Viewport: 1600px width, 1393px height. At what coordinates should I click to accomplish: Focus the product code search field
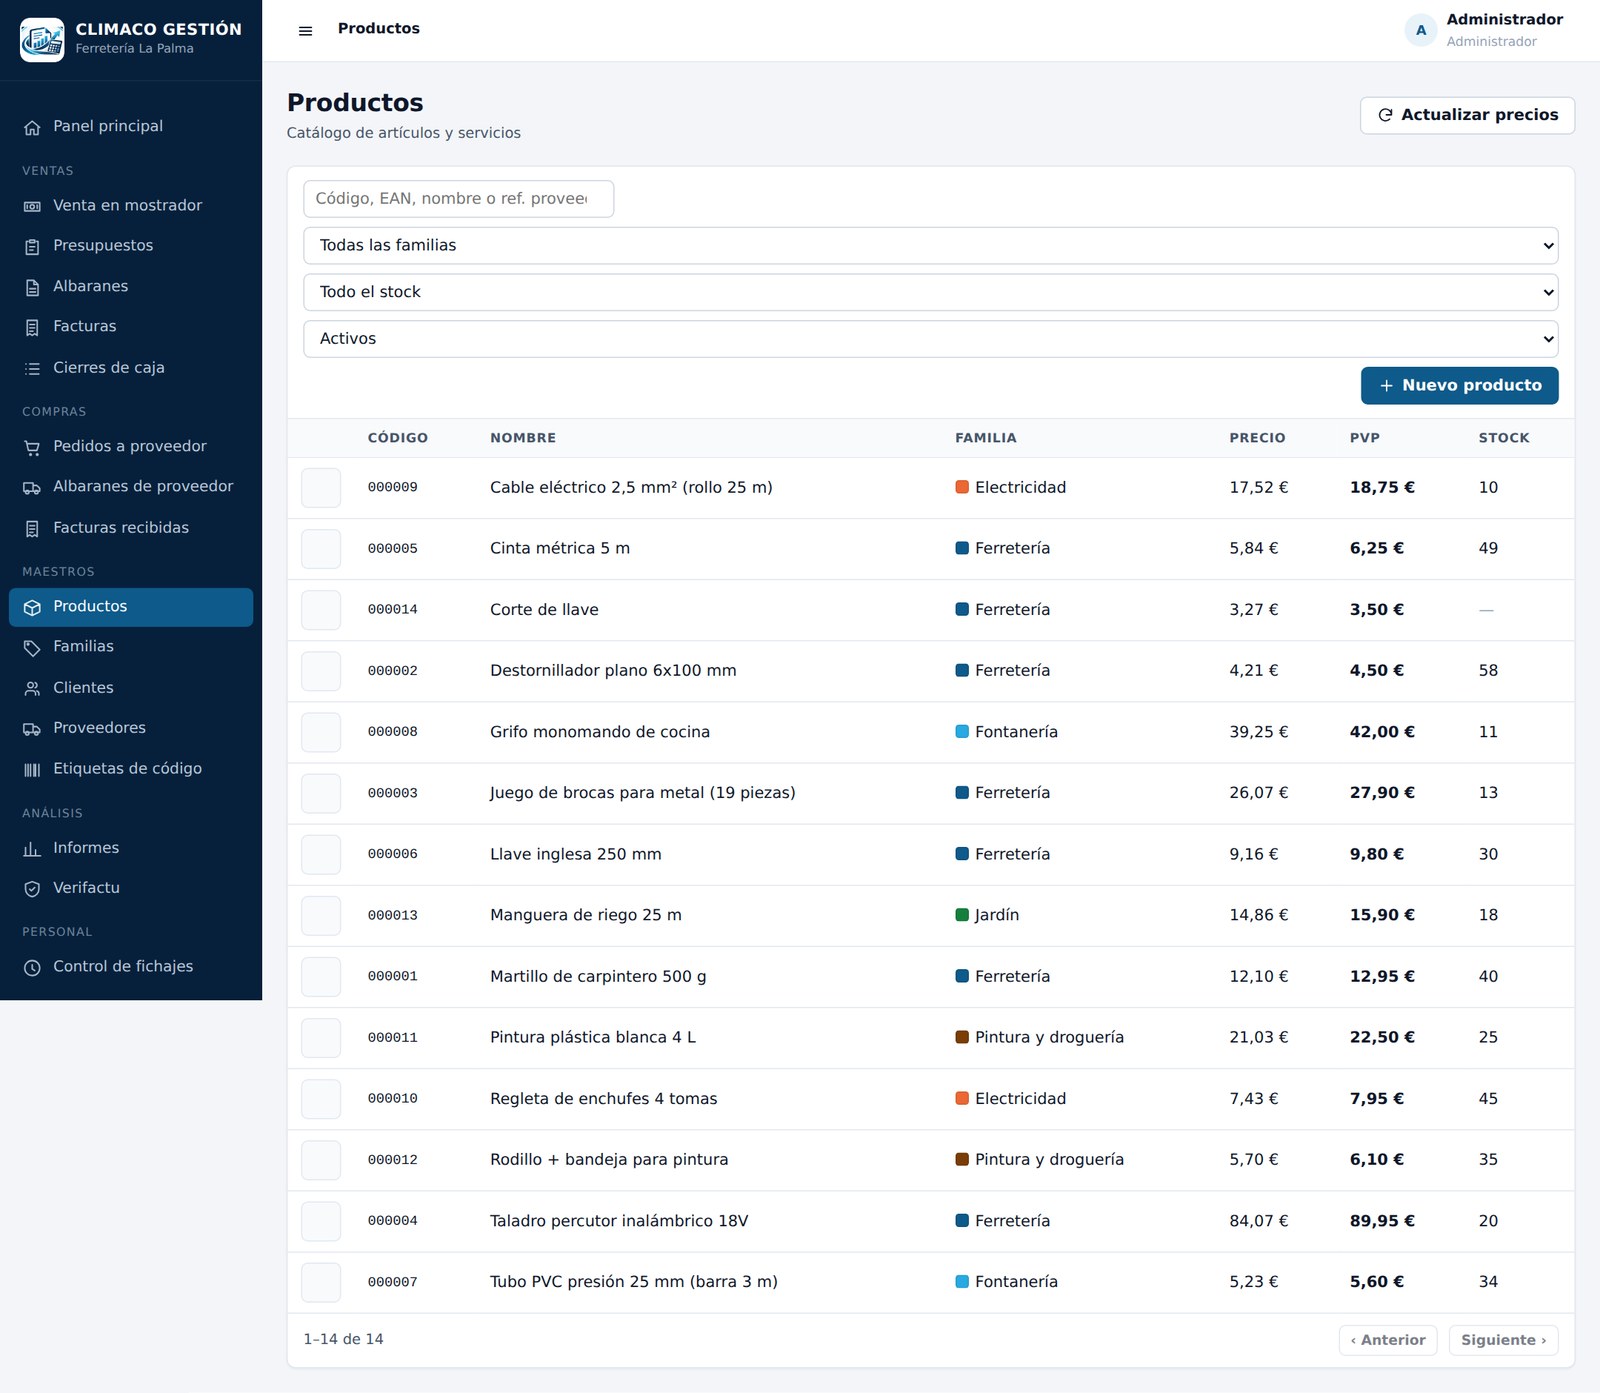pyautogui.click(x=458, y=199)
